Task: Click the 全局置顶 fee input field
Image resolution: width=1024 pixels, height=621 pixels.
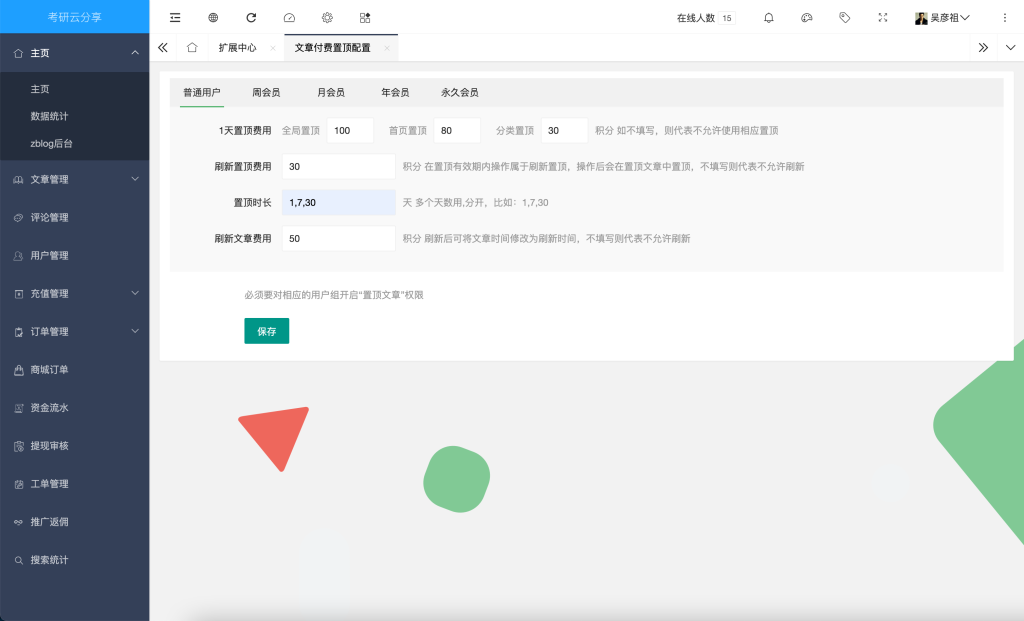Action: tap(349, 131)
